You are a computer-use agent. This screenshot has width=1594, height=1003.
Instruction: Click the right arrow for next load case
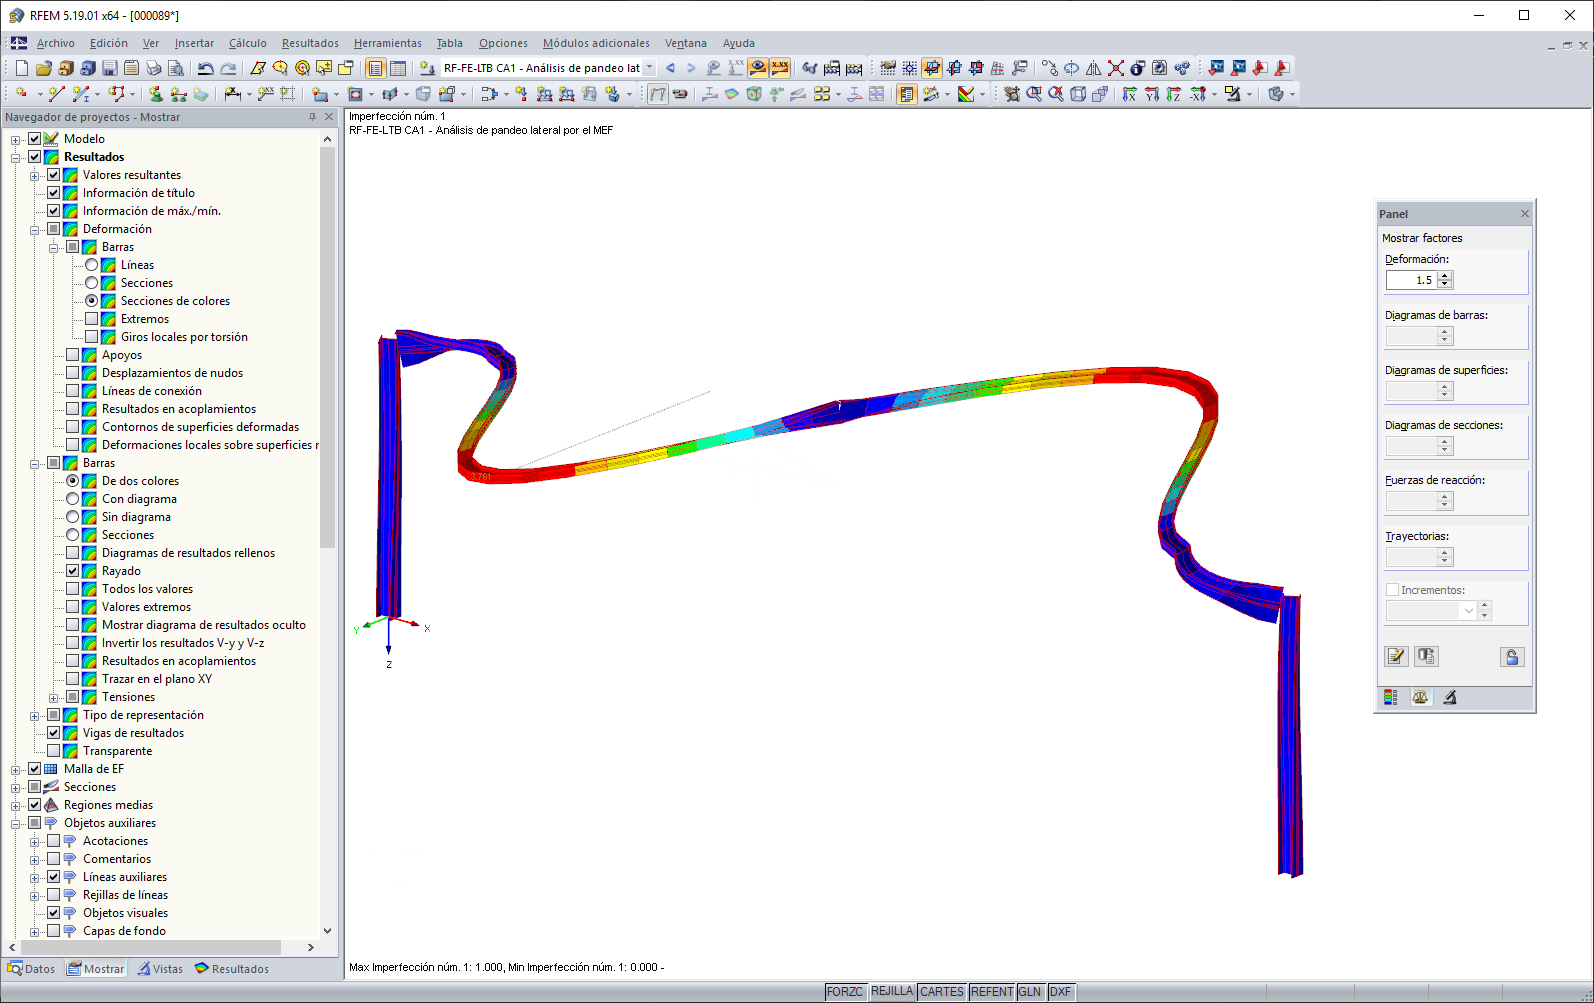tap(691, 68)
